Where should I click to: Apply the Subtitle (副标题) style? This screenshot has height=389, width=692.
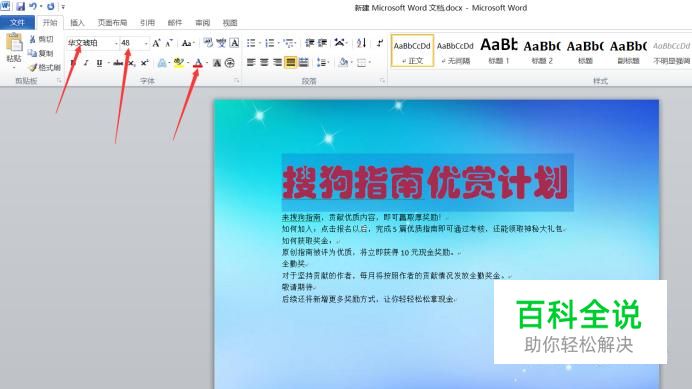tap(628, 51)
